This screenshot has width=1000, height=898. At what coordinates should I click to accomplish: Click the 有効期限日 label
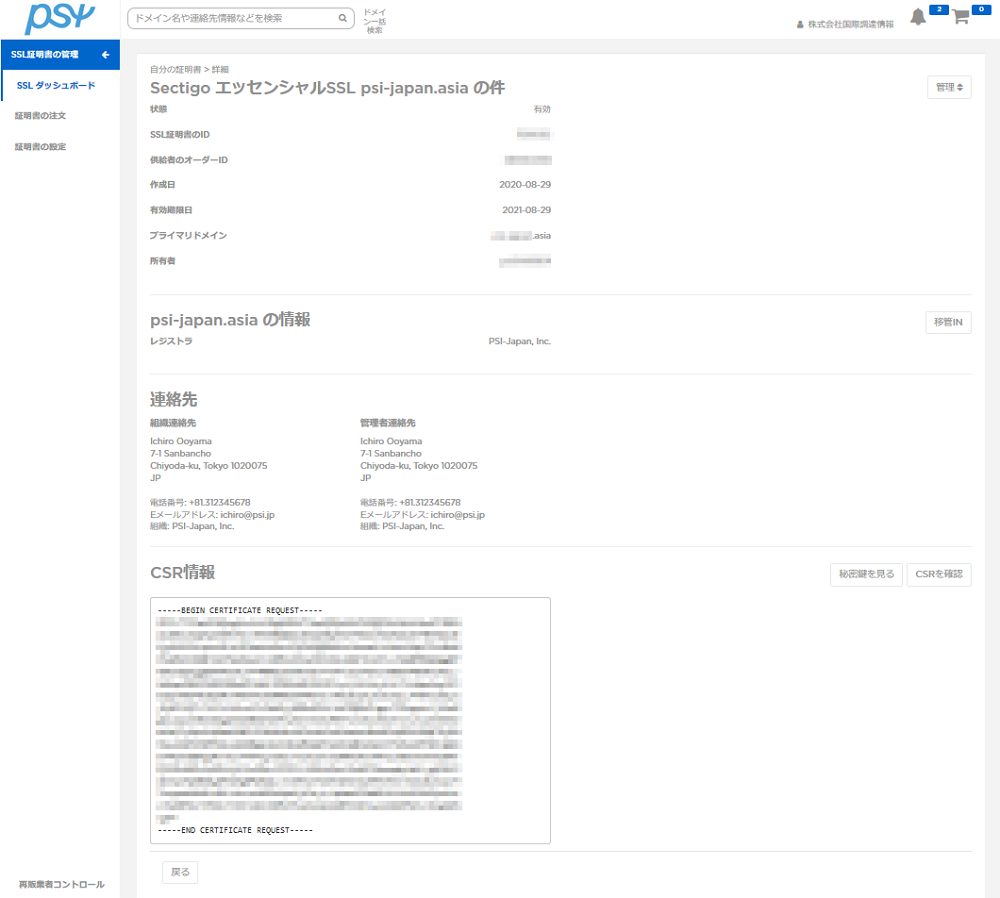(x=171, y=210)
